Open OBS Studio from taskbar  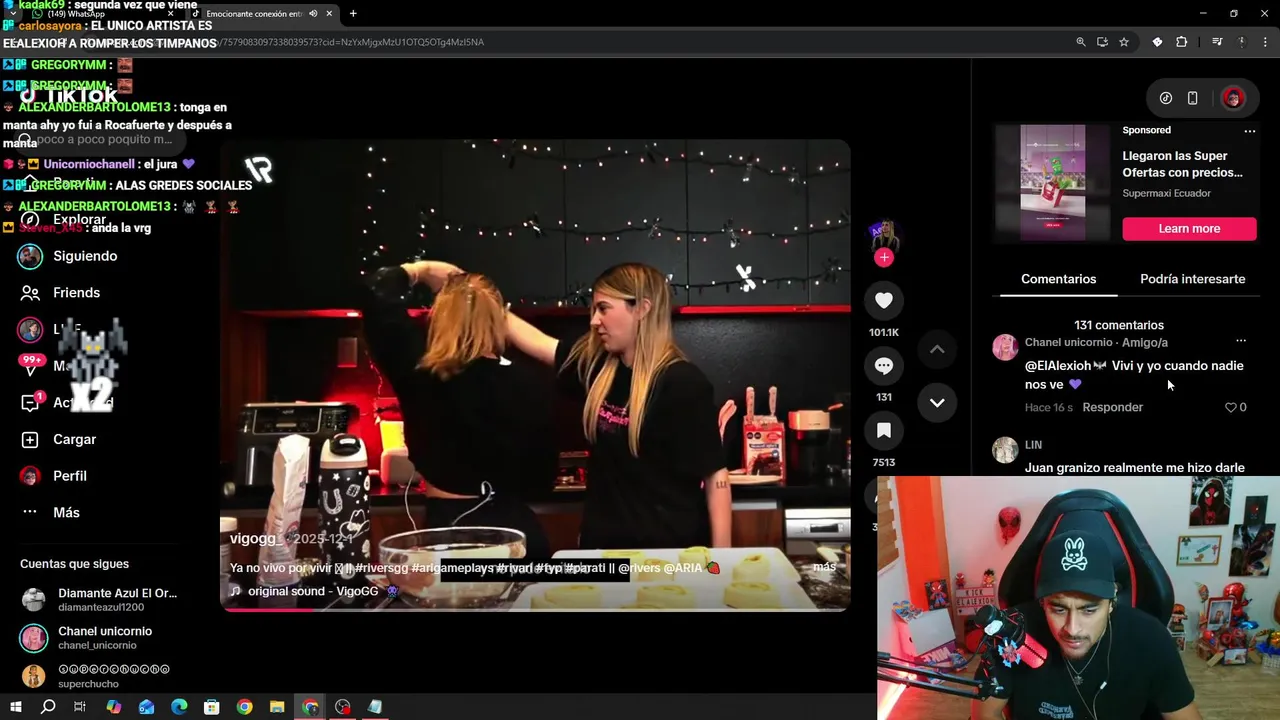(x=343, y=707)
